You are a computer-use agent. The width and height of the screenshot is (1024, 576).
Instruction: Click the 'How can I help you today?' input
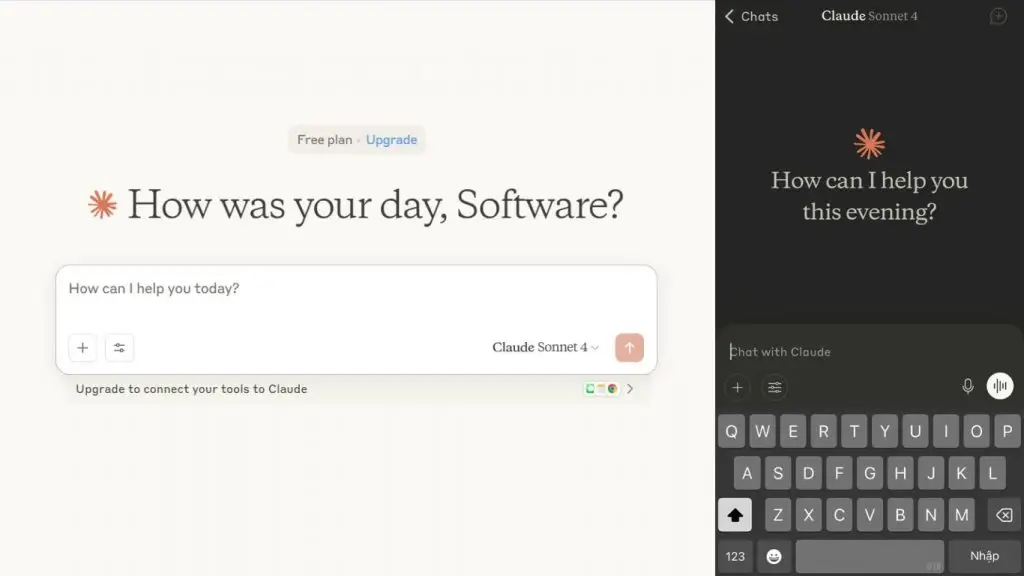coord(356,289)
